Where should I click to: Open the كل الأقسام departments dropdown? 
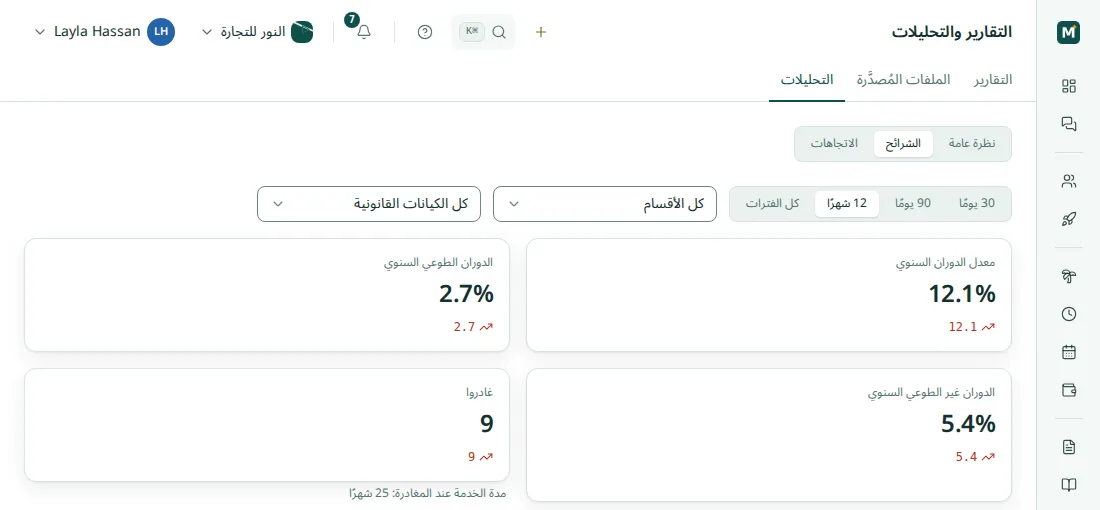605,204
